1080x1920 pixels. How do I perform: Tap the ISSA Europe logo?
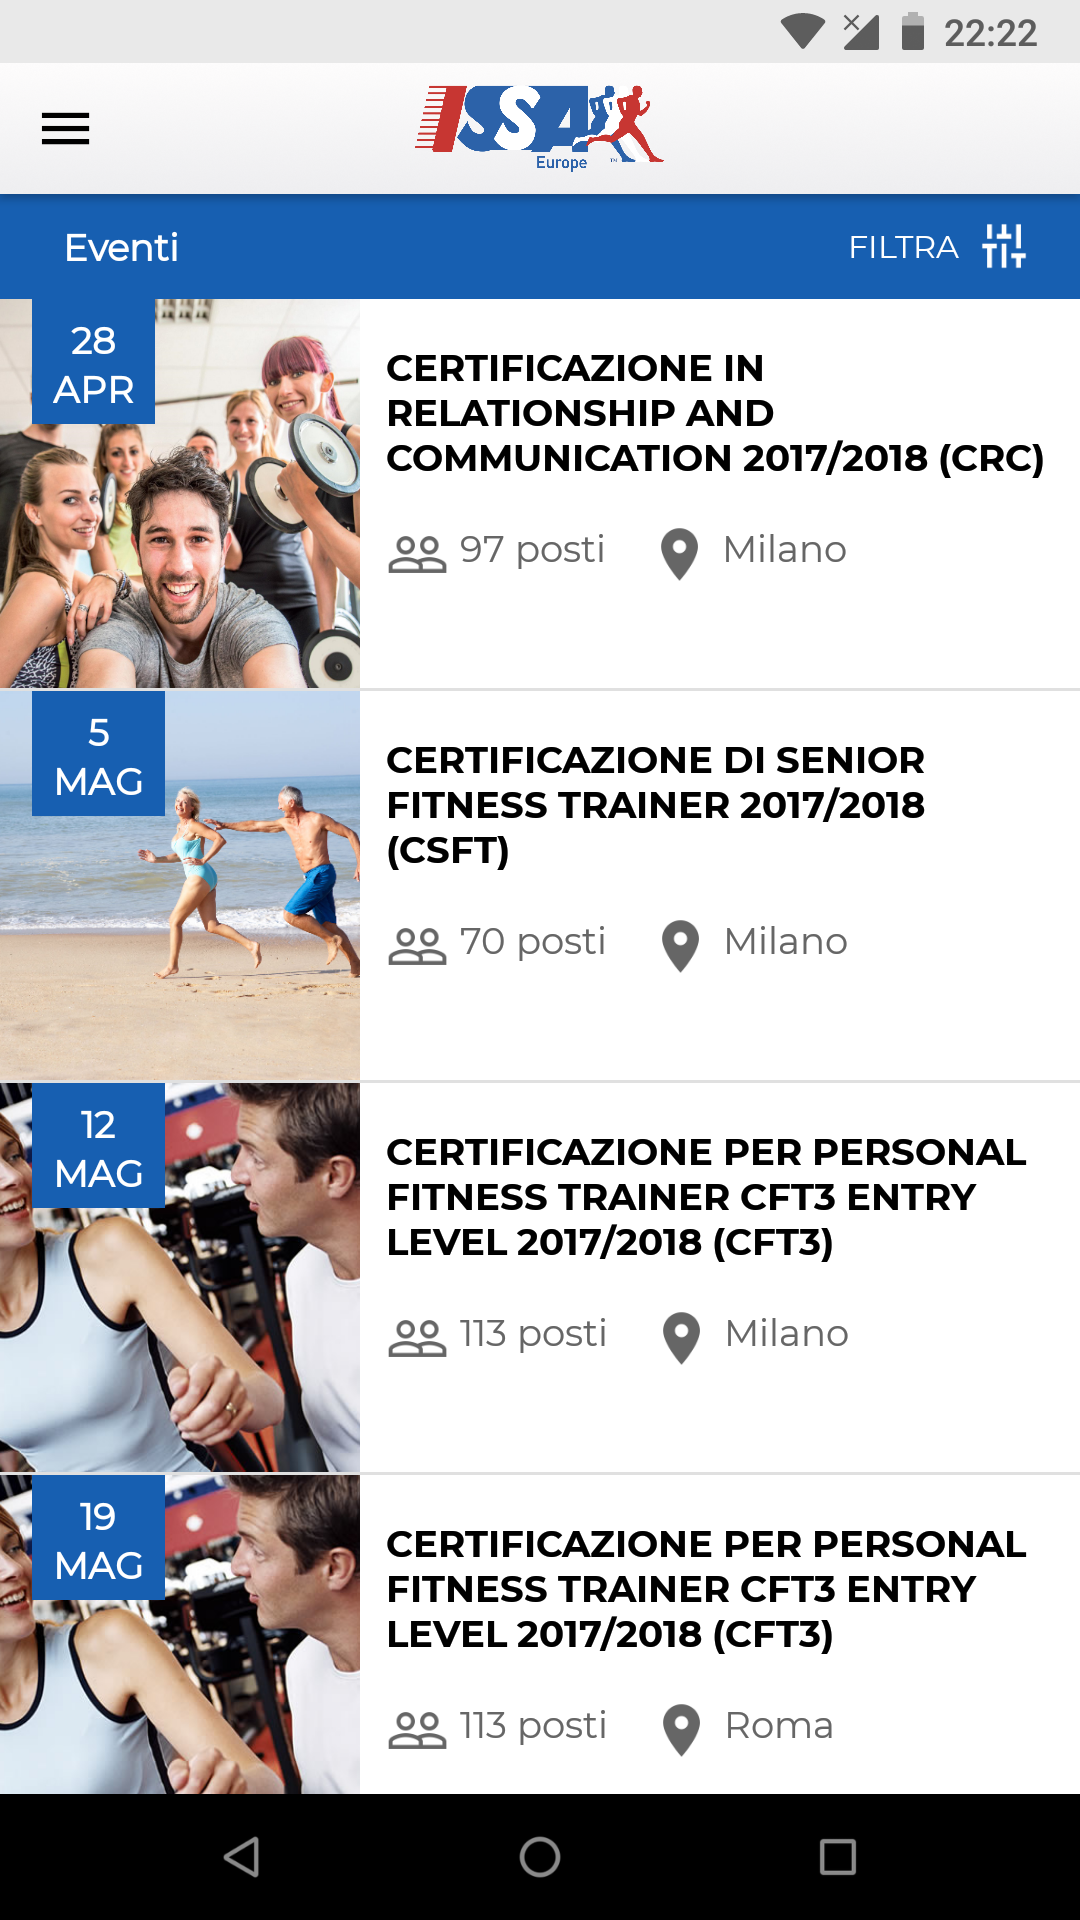pyautogui.click(x=540, y=128)
